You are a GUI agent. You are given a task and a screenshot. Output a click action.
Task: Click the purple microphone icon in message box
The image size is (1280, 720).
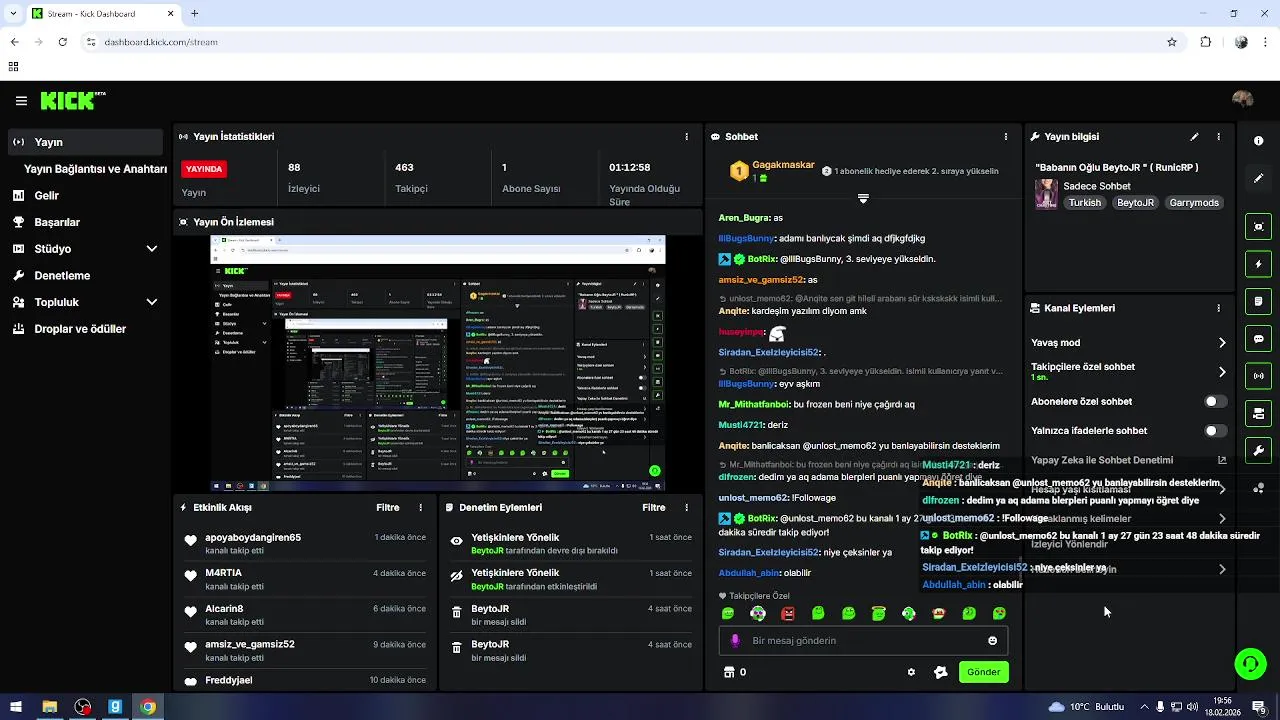coord(736,641)
